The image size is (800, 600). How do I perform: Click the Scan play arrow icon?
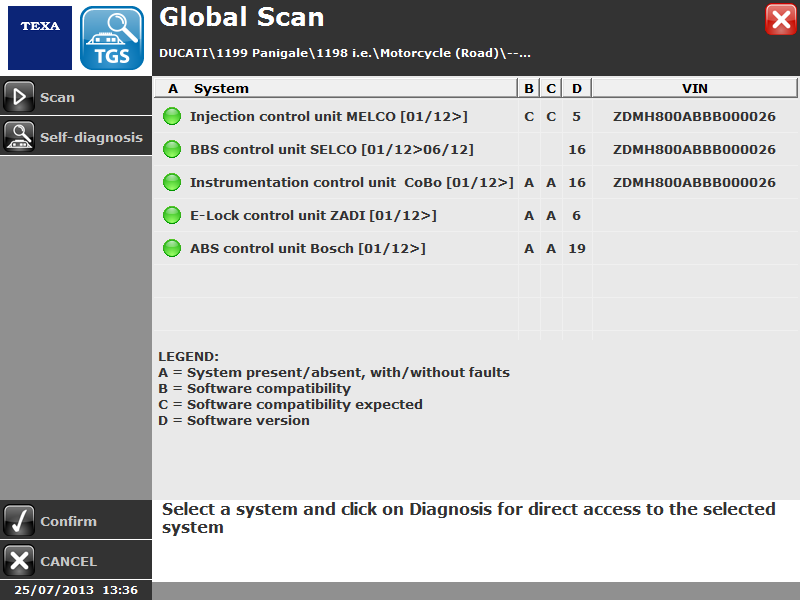click(x=19, y=96)
